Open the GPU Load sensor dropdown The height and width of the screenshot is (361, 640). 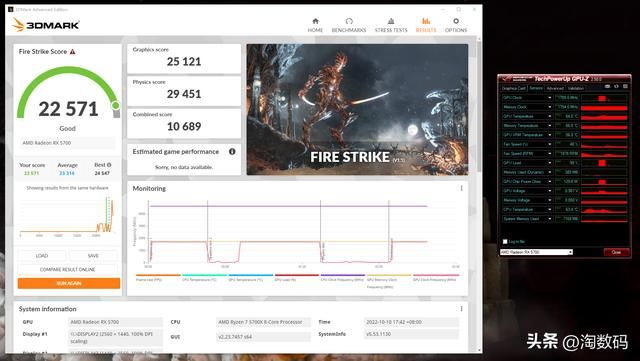click(550, 163)
